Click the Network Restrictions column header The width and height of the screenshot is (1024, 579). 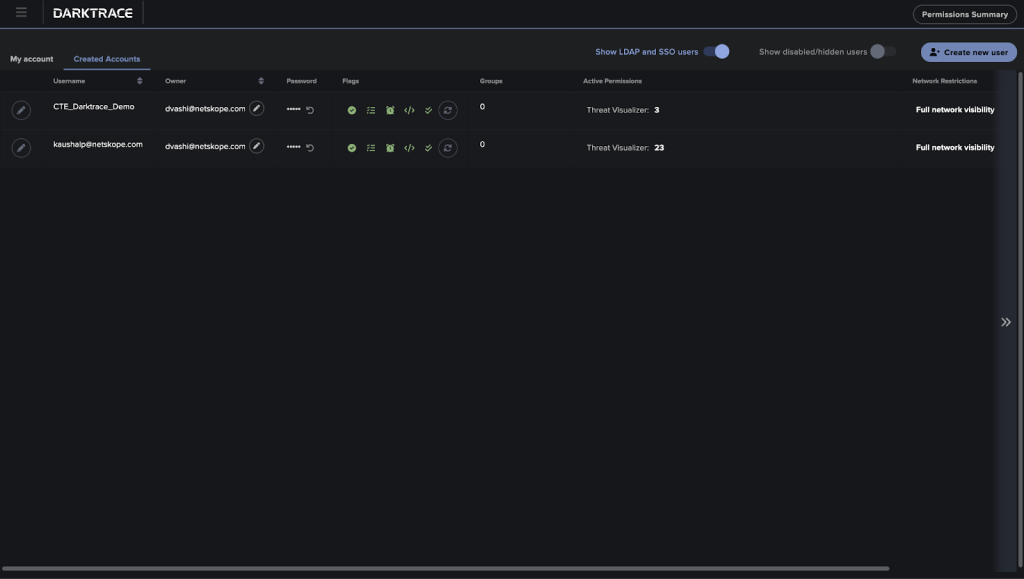(944, 81)
